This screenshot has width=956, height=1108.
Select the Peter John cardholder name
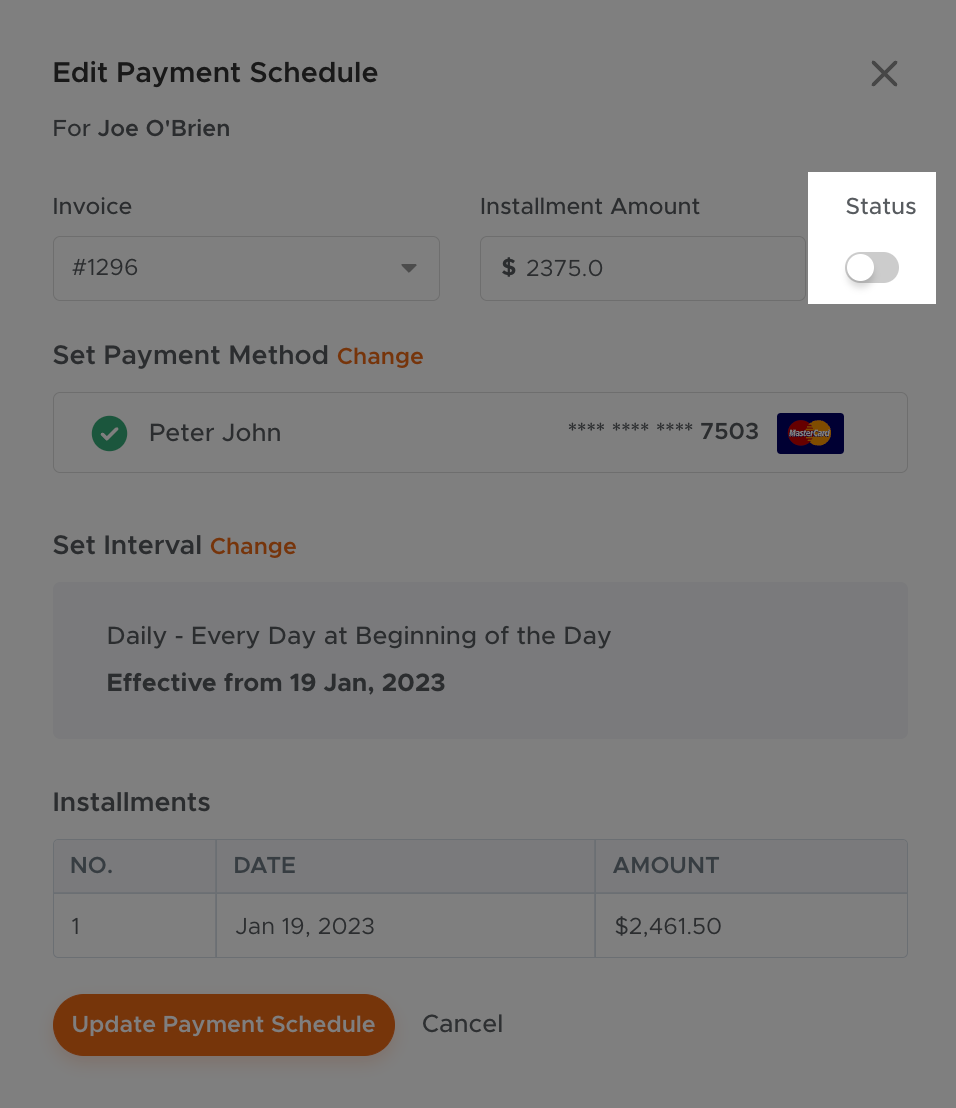coord(215,433)
